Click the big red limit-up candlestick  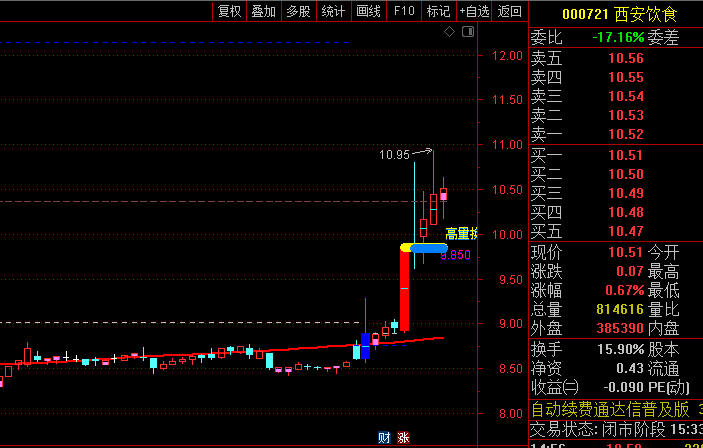tap(404, 291)
